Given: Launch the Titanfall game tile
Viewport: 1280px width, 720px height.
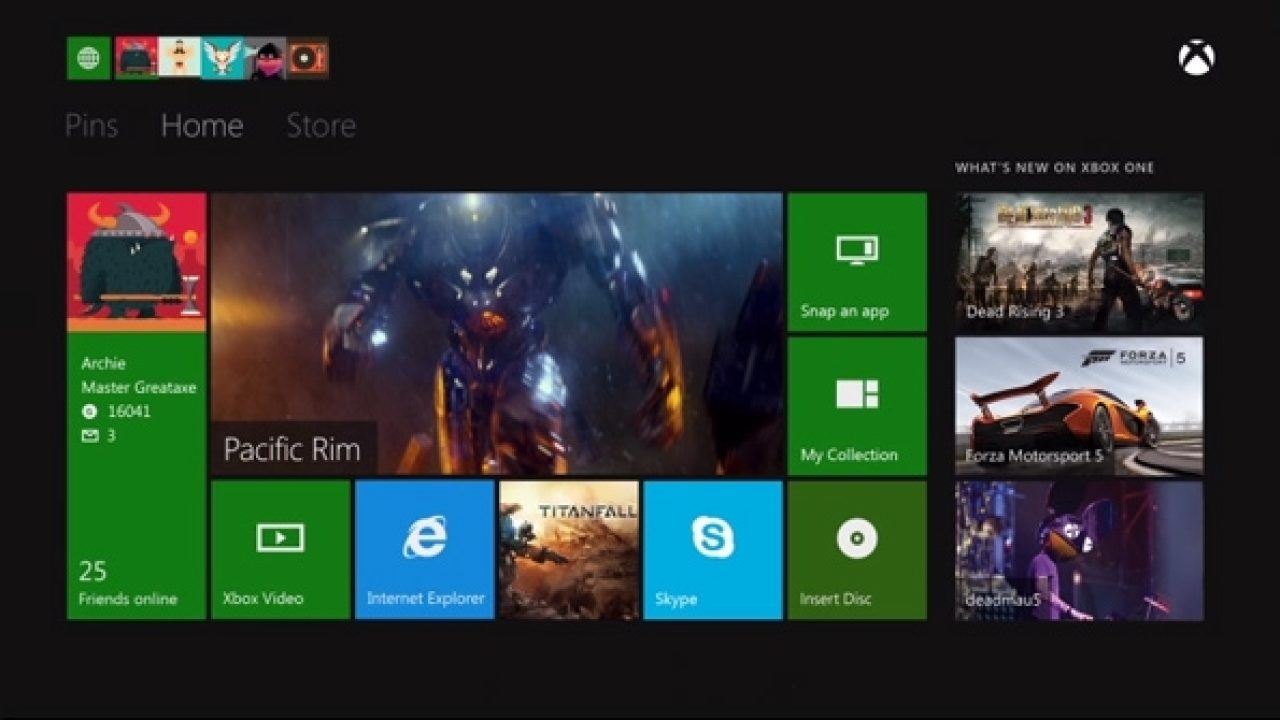Looking at the screenshot, I should pyautogui.click(x=569, y=550).
